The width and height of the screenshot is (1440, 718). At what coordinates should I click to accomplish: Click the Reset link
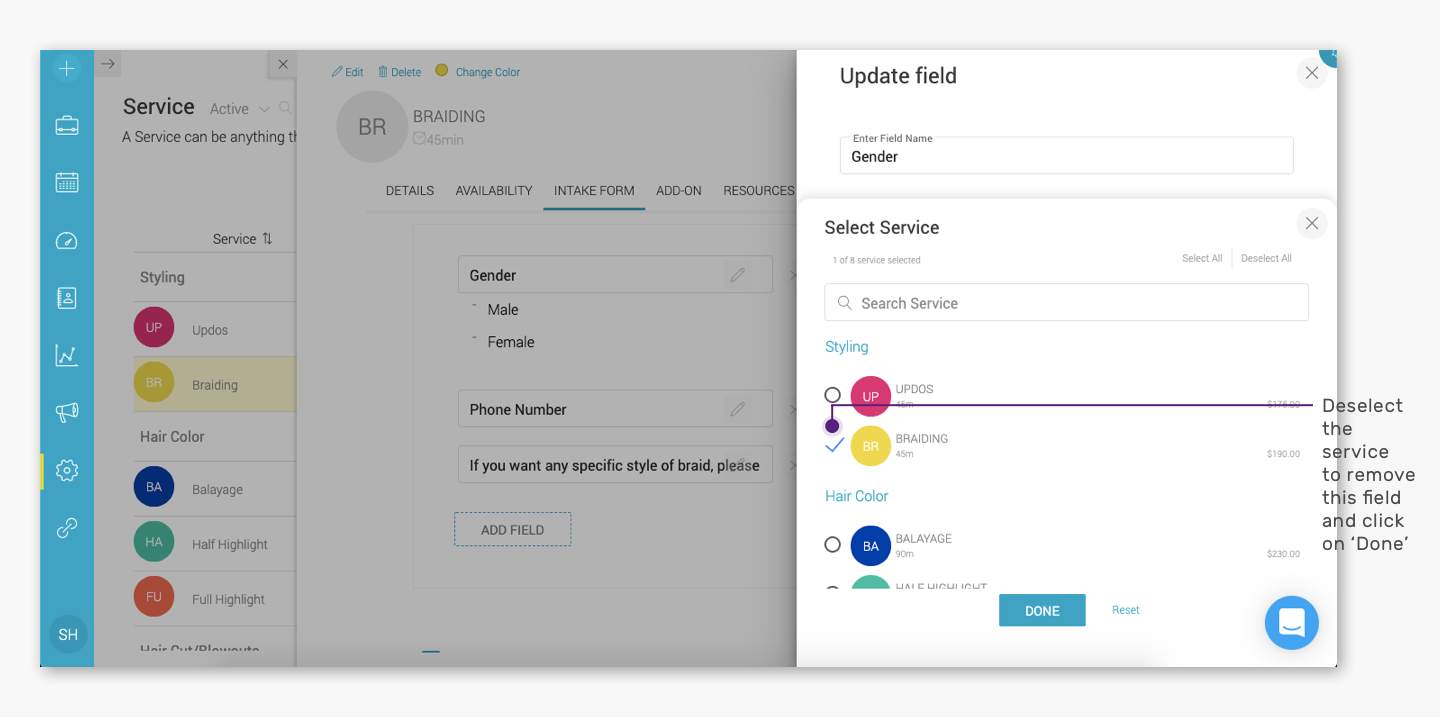[x=1125, y=610]
